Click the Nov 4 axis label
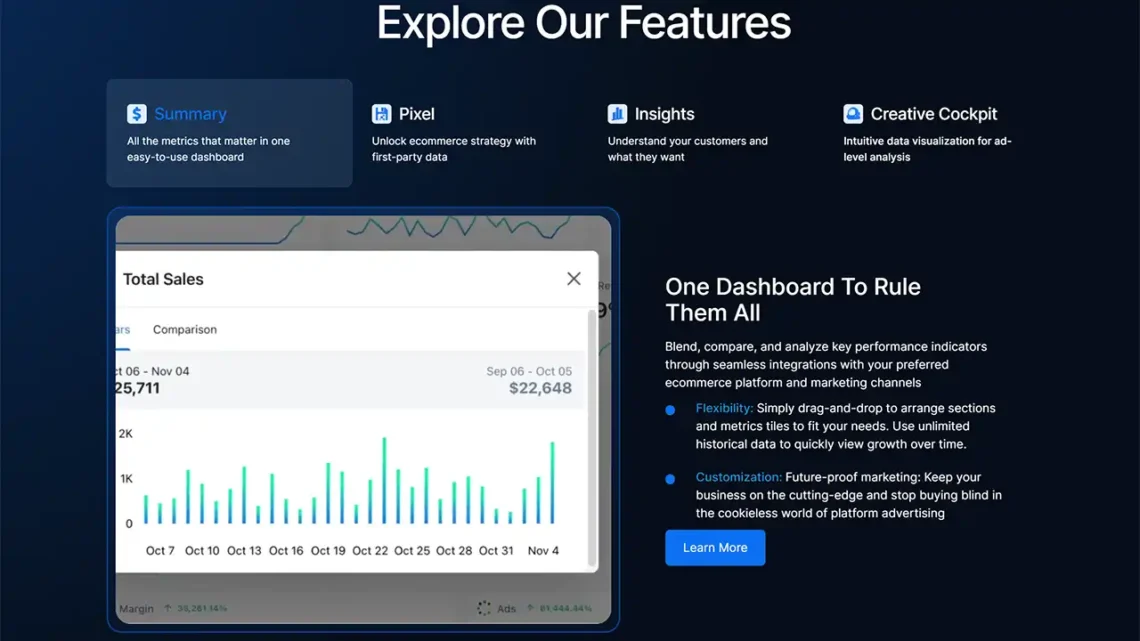 tap(543, 550)
